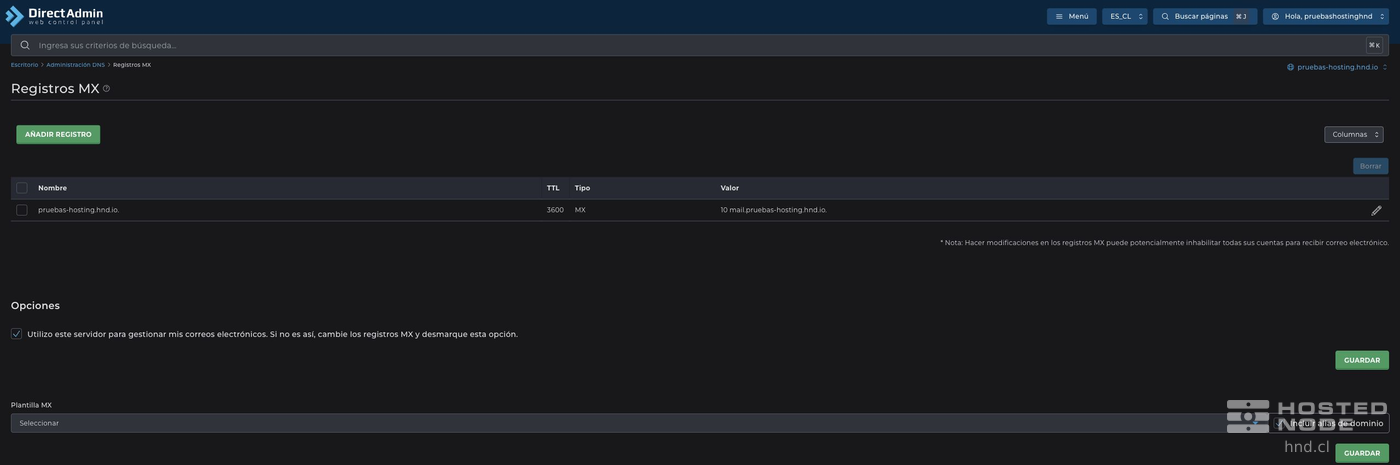The width and height of the screenshot is (1400, 465).
Task: Click the DirectAdmin logo
Action: click(54, 16)
